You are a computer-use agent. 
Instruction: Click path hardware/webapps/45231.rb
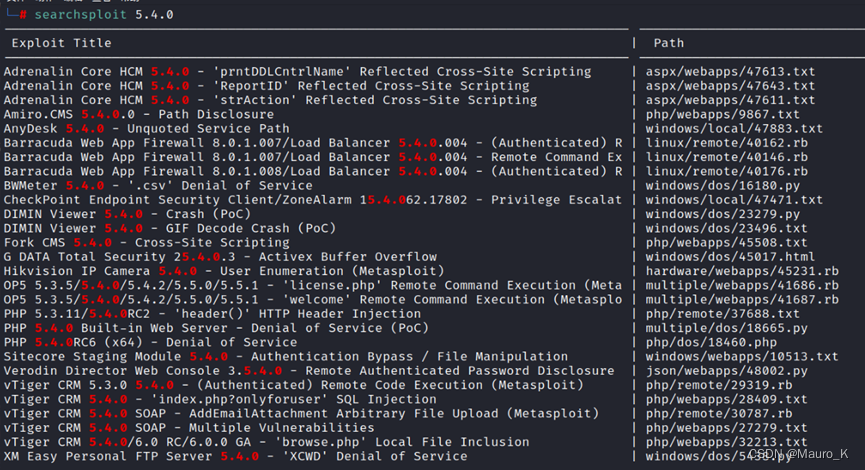click(742, 272)
